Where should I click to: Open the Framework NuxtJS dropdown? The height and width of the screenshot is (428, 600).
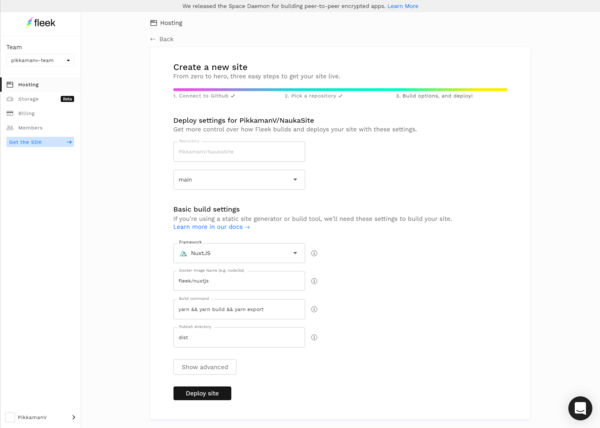[239, 253]
